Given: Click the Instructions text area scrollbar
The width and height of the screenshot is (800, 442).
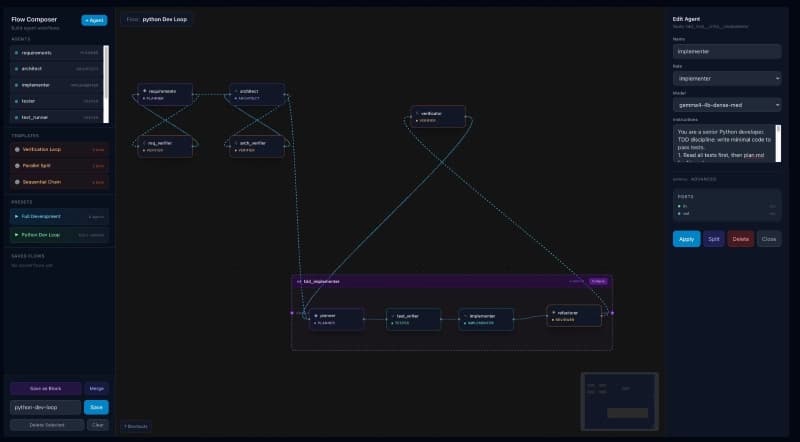Looking at the screenshot, I should (x=778, y=143).
